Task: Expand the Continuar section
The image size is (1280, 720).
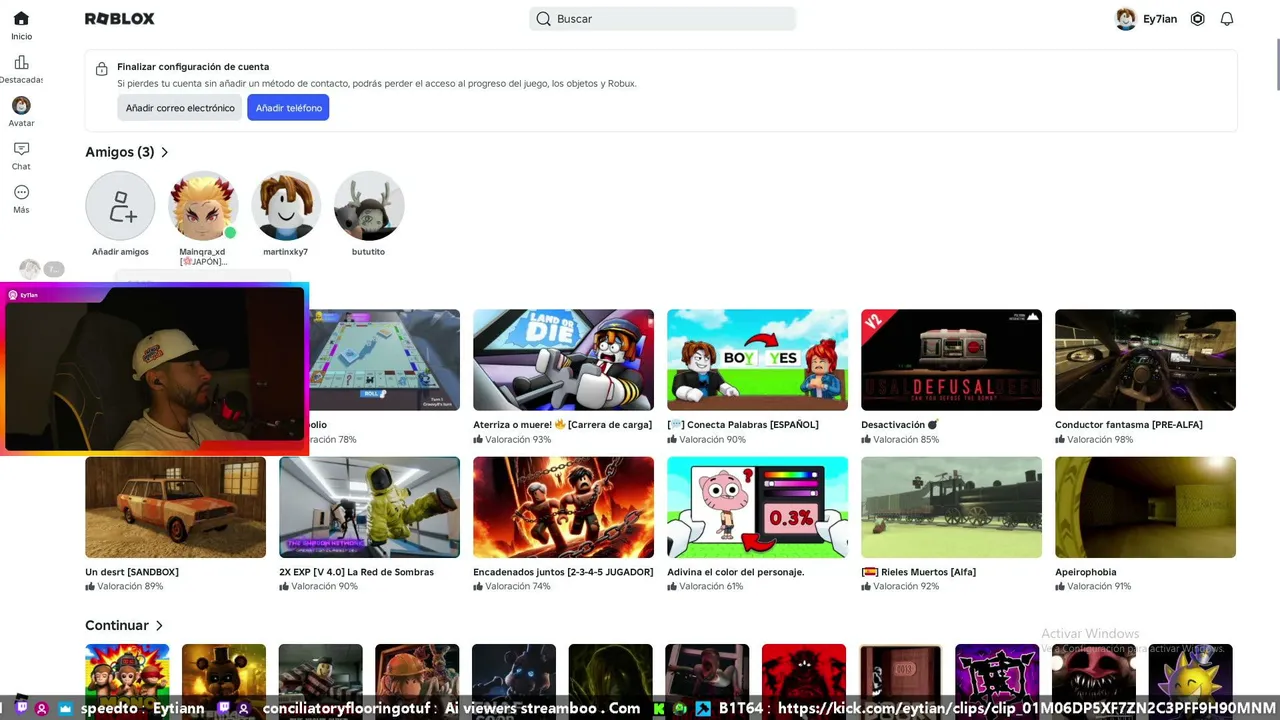Action: tap(124, 625)
